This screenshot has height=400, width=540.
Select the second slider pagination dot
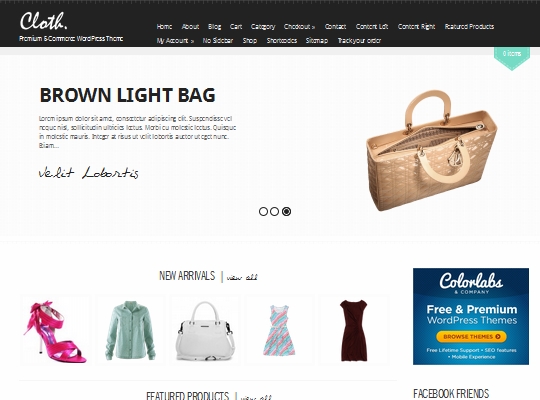(x=274, y=212)
